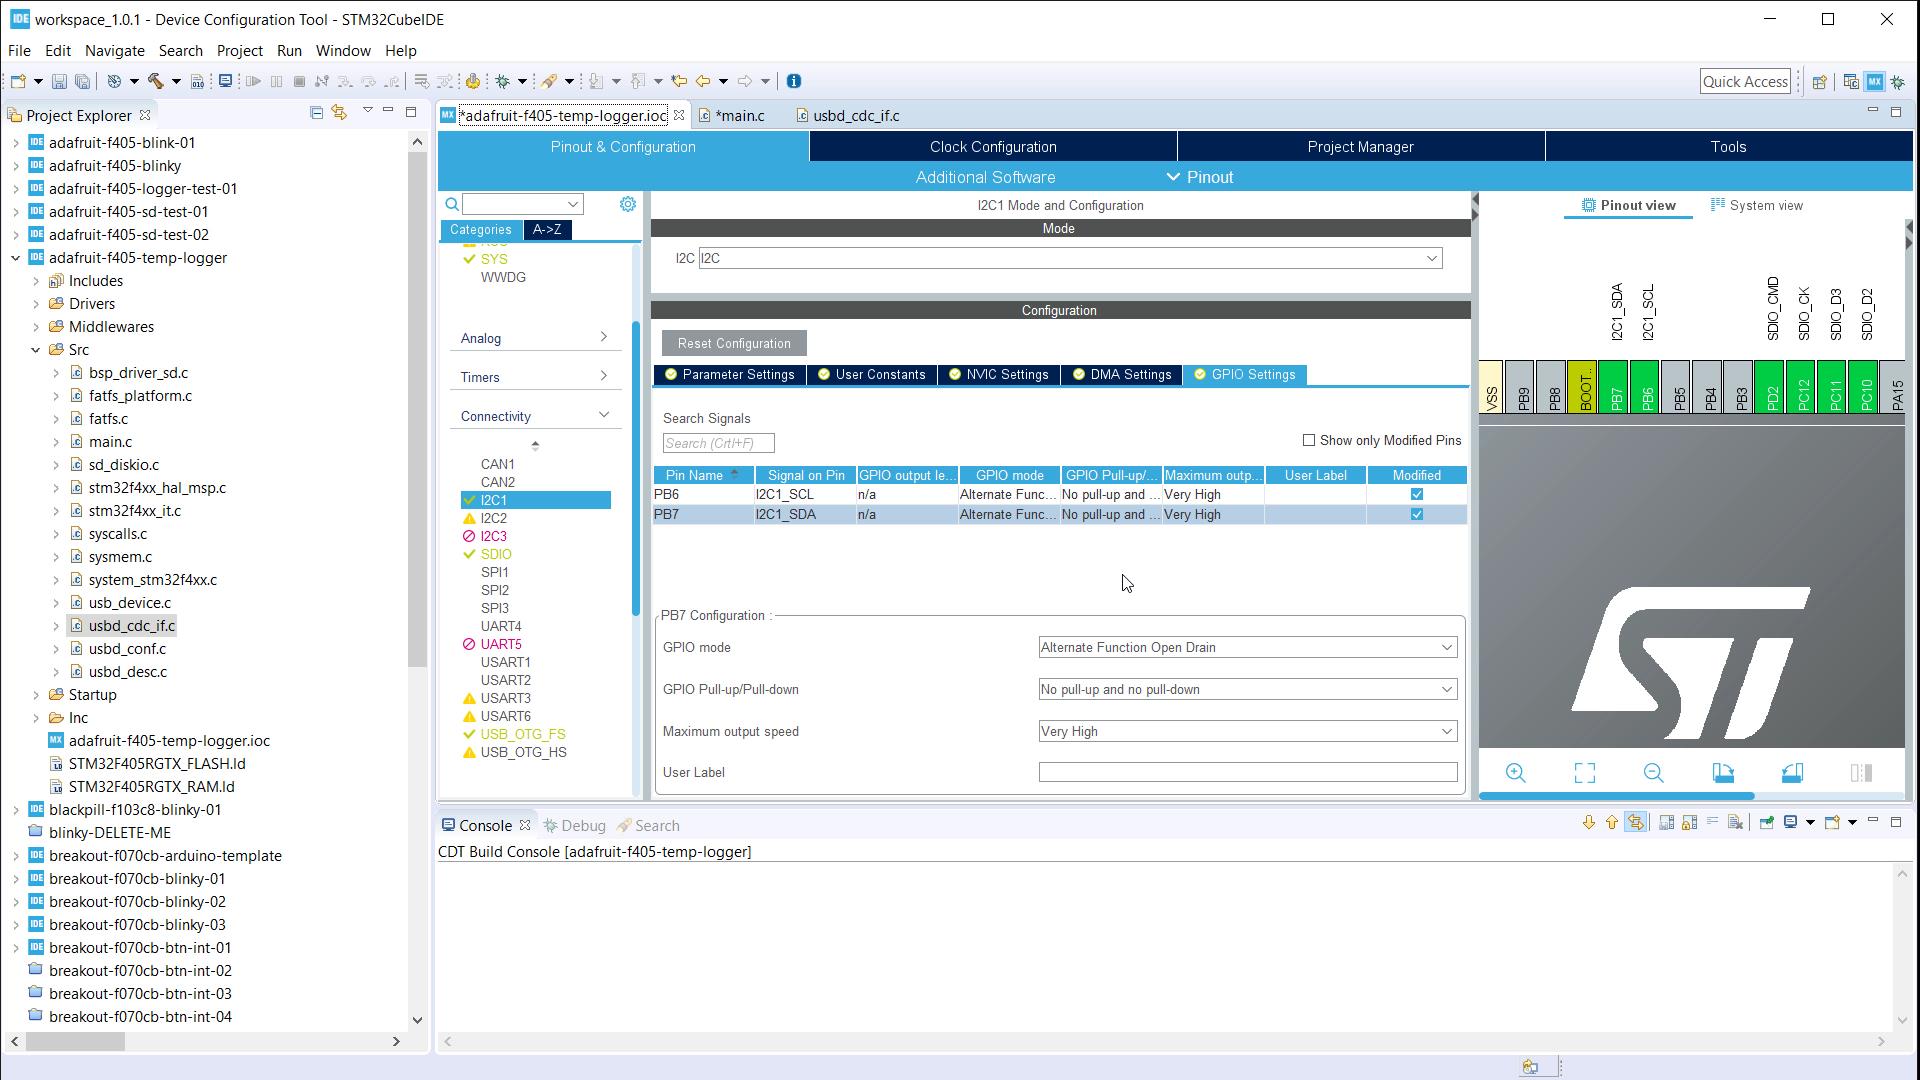Toggle Show only Modified Pins checkbox
Viewport: 1920px width, 1080px height.
(x=1308, y=440)
